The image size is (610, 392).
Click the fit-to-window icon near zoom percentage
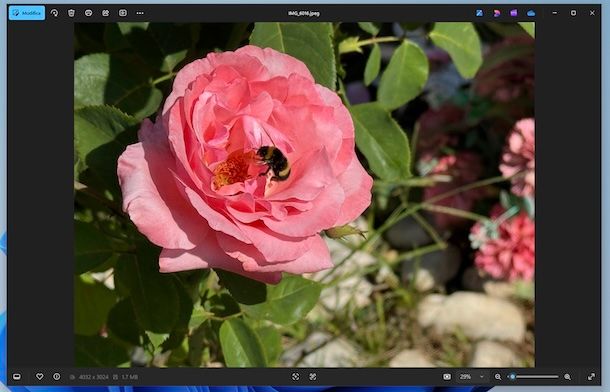[x=447, y=376]
